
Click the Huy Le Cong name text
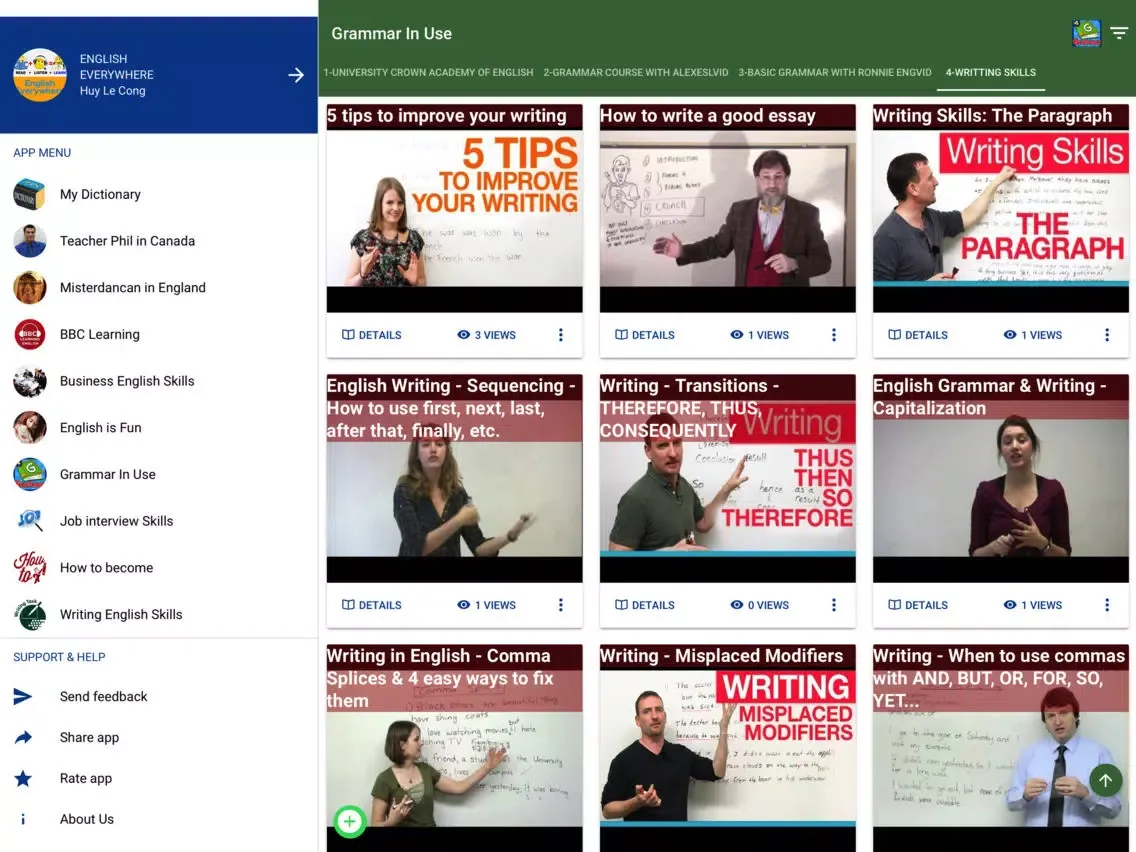[112, 91]
